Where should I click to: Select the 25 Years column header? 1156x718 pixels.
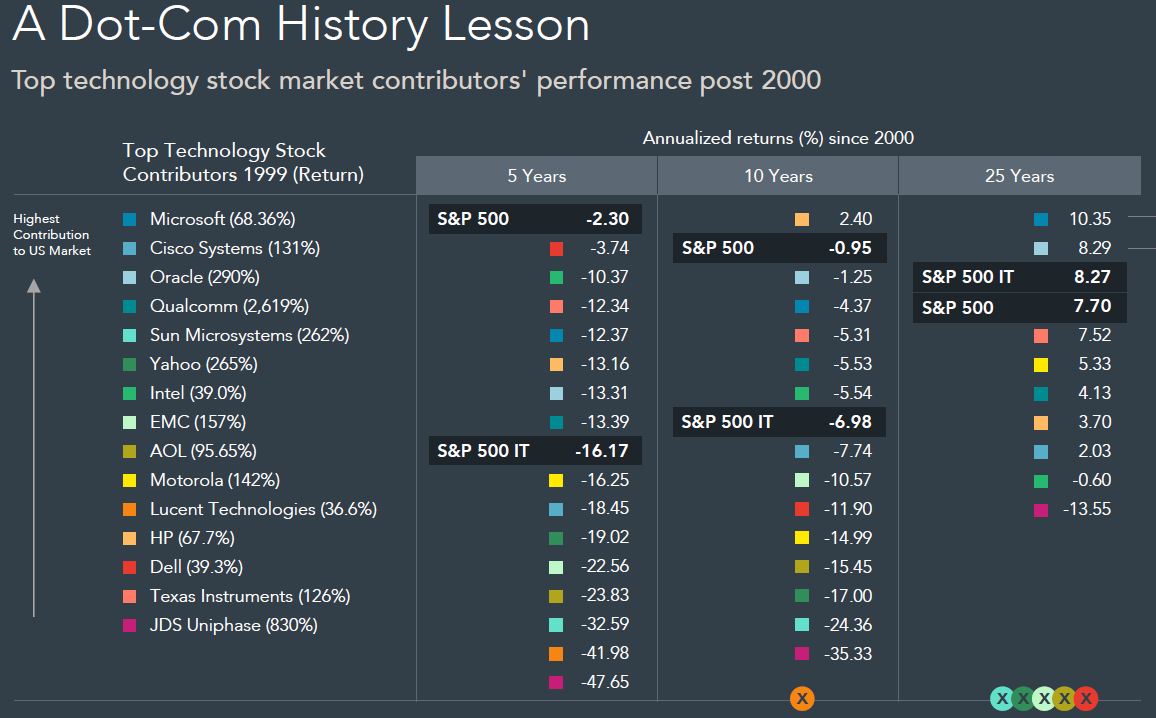(1019, 175)
